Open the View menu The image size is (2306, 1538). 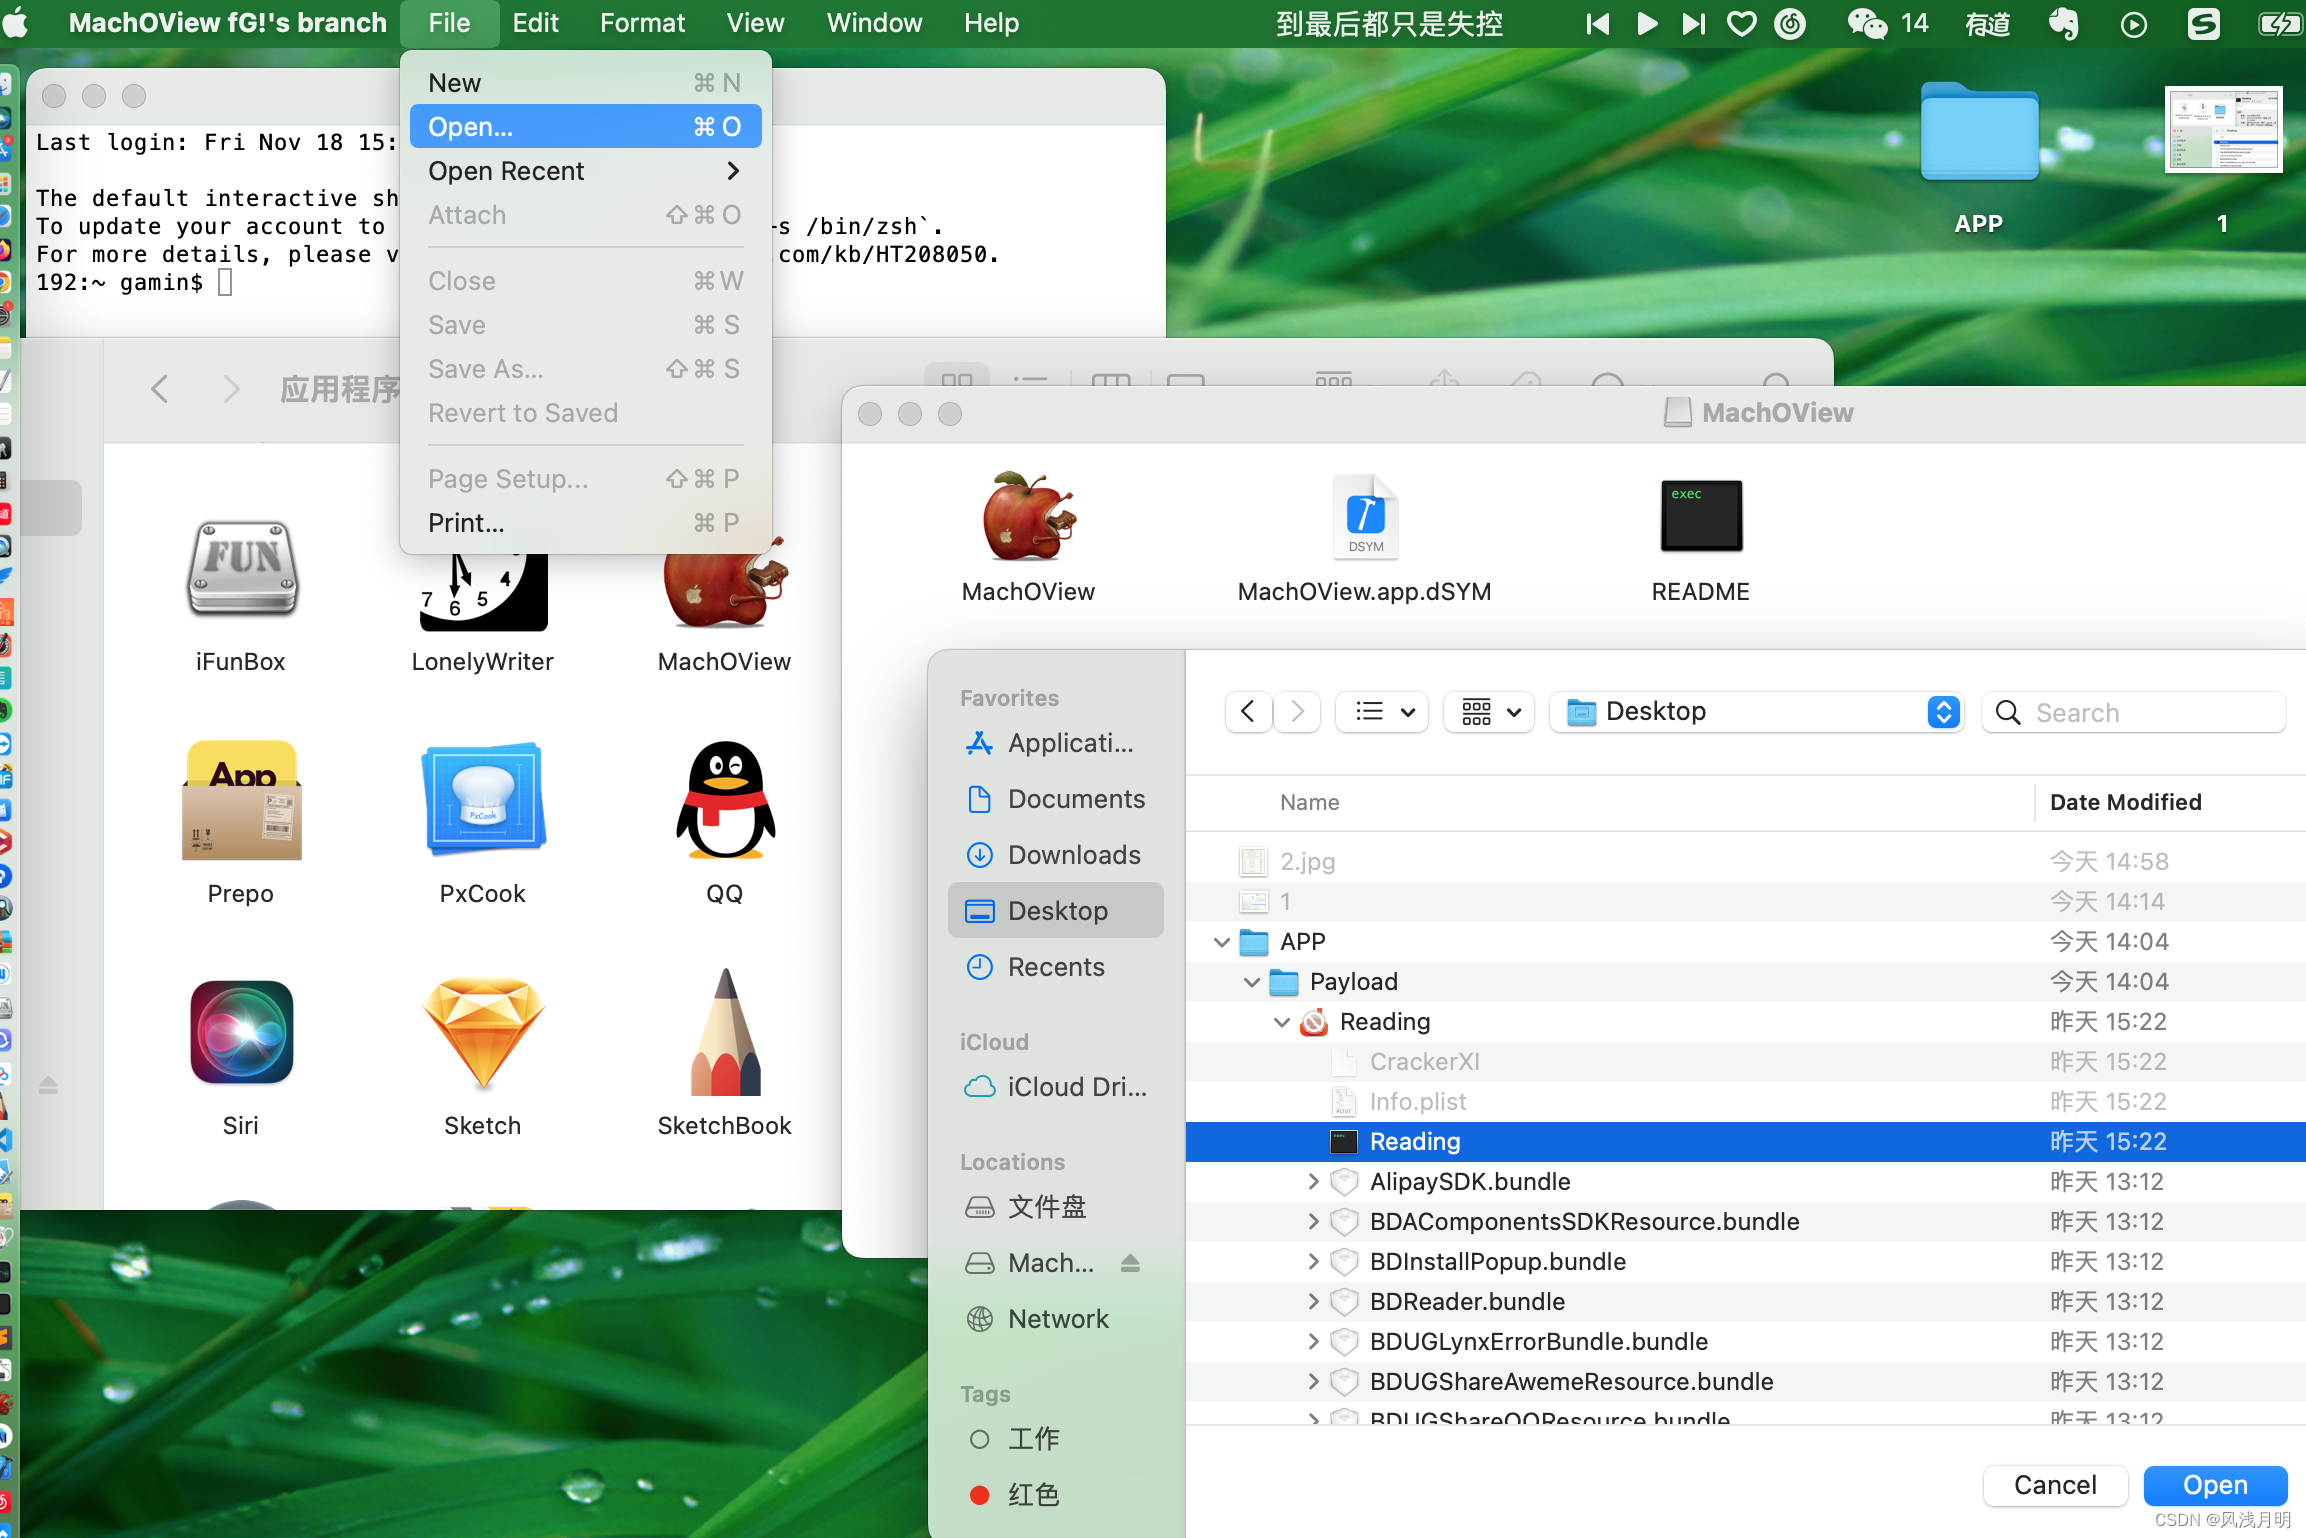click(755, 23)
